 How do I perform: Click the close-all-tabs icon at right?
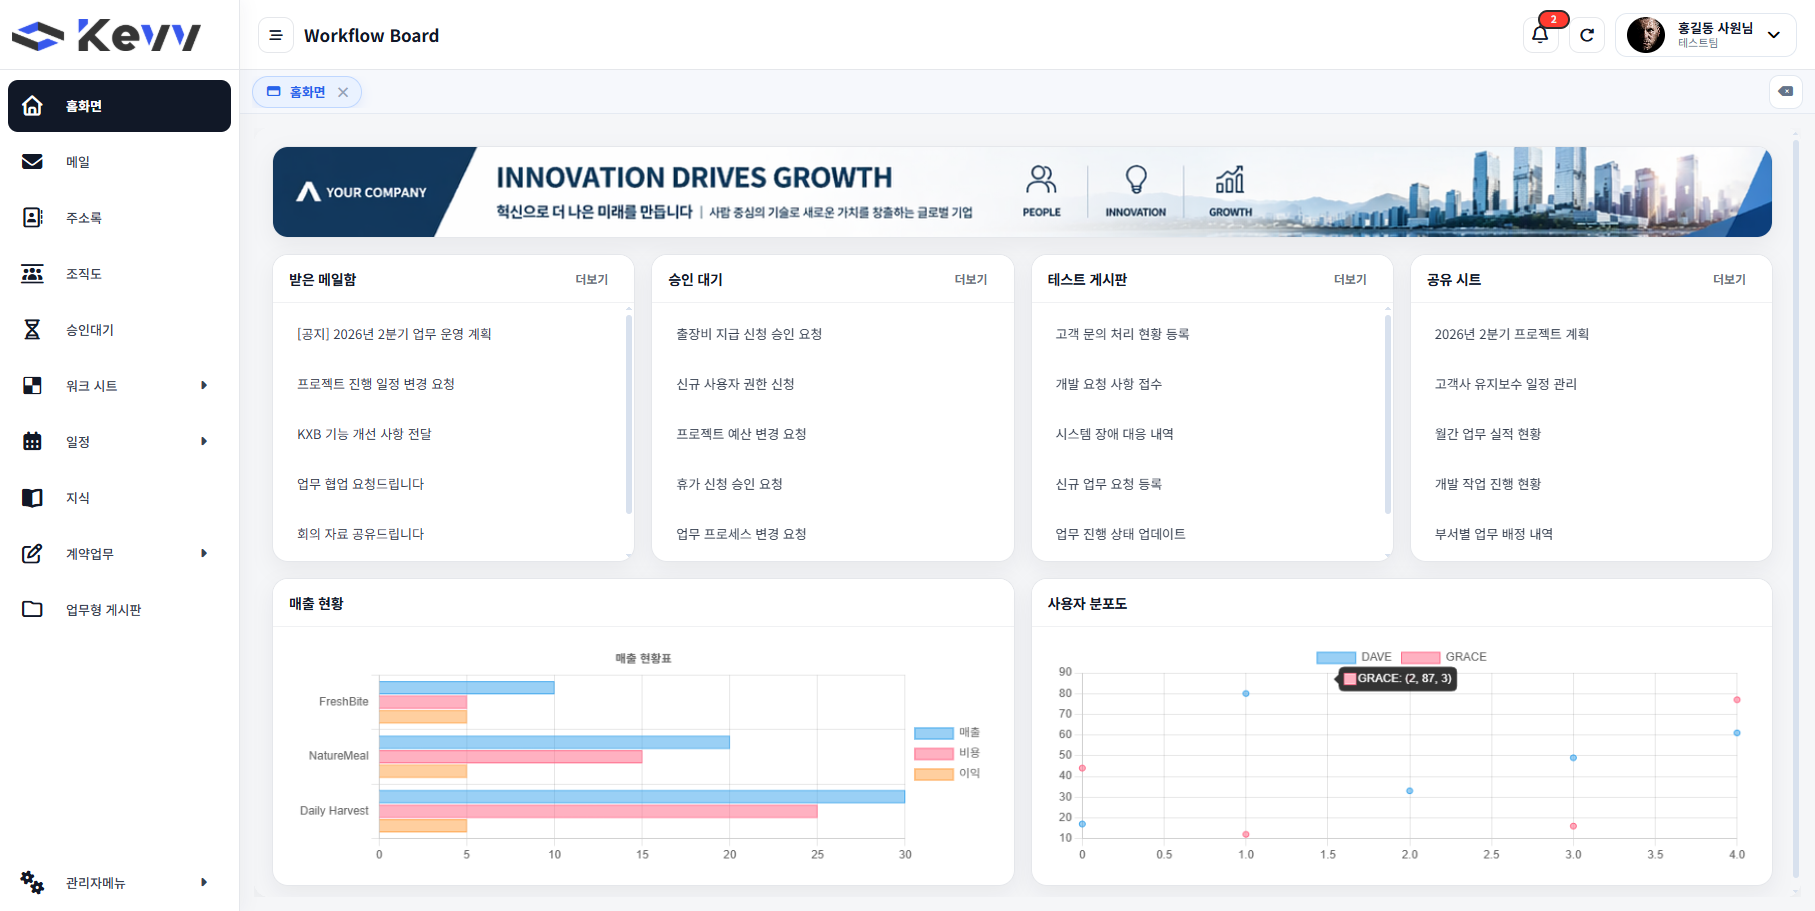click(1786, 91)
